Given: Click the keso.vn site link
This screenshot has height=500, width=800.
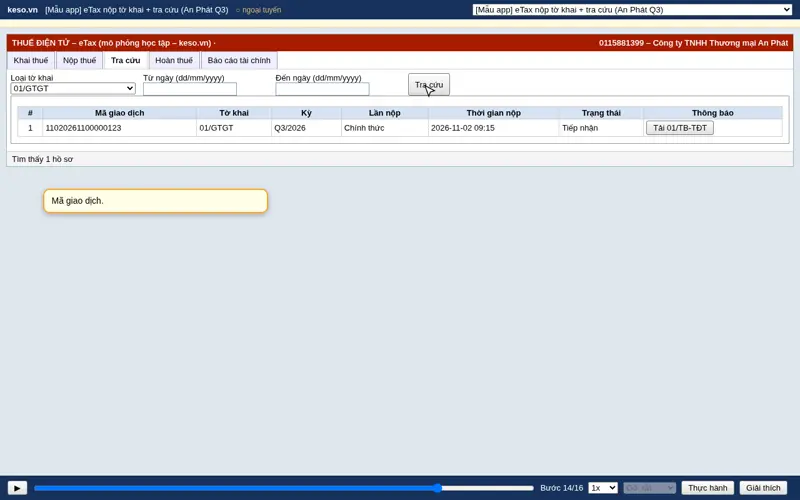Looking at the screenshot, I should coord(22,10).
